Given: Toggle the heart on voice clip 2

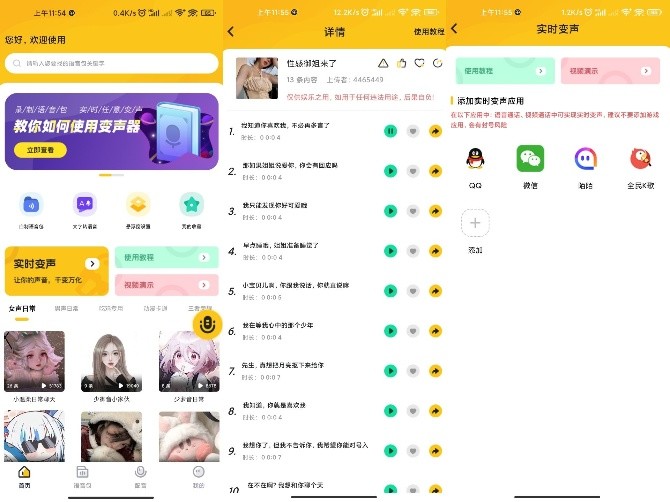Looking at the screenshot, I should (413, 171).
